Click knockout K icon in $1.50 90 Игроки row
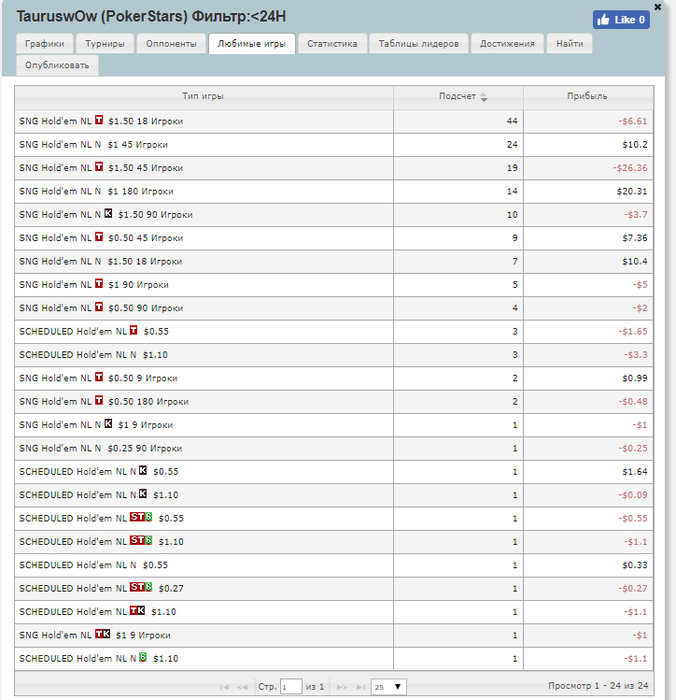This screenshot has height=700, width=676. coord(108,213)
